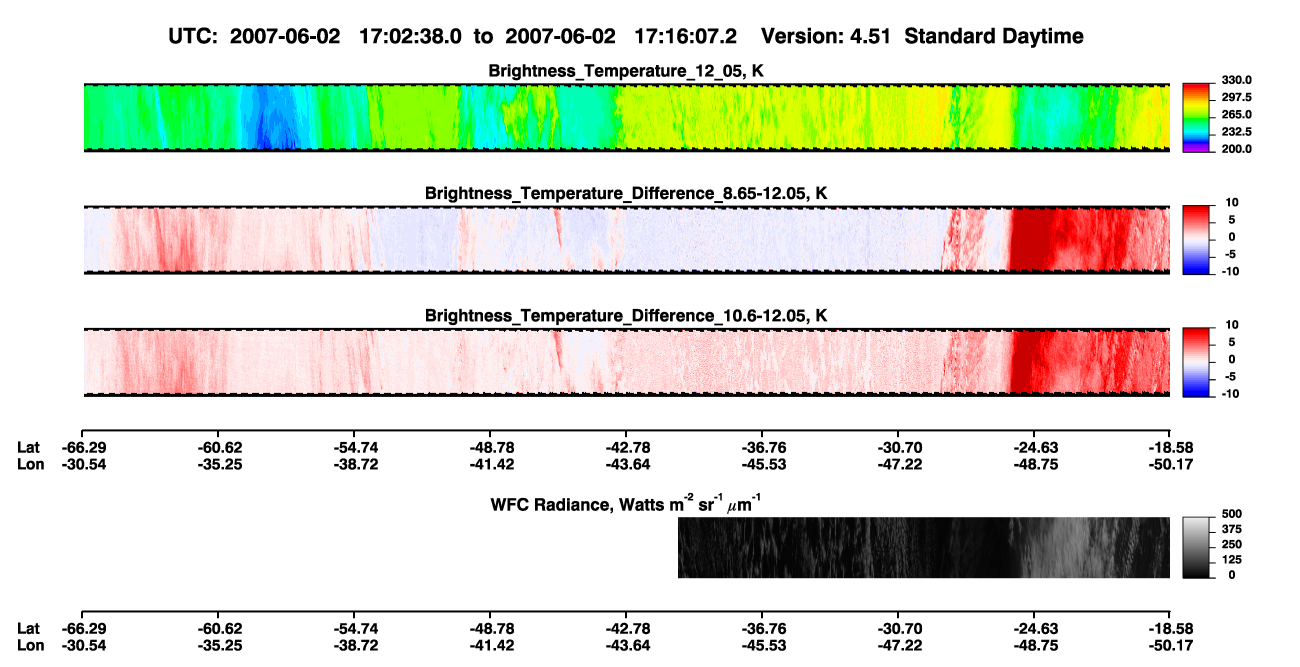This screenshot has height=667, width=1300.
Task: Click the 250 label on WFC colorbar
Action: tap(1232, 544)
